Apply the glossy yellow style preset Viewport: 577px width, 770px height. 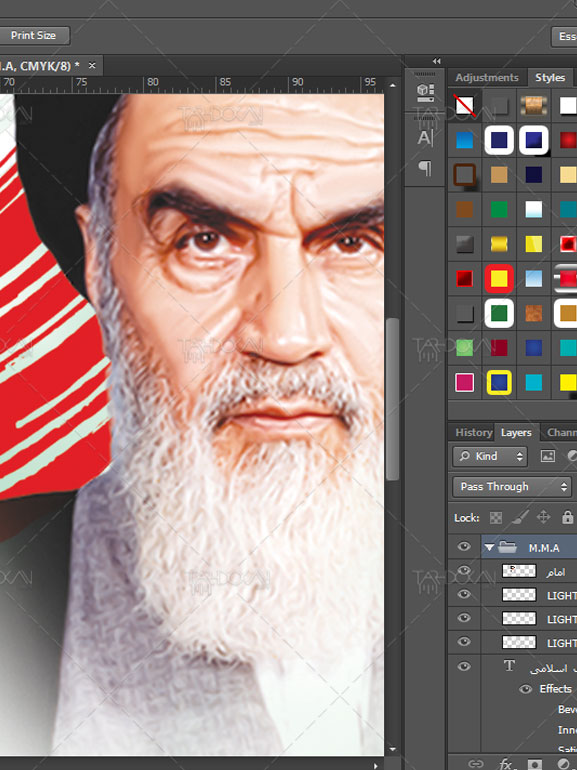[x=533, y=244]
